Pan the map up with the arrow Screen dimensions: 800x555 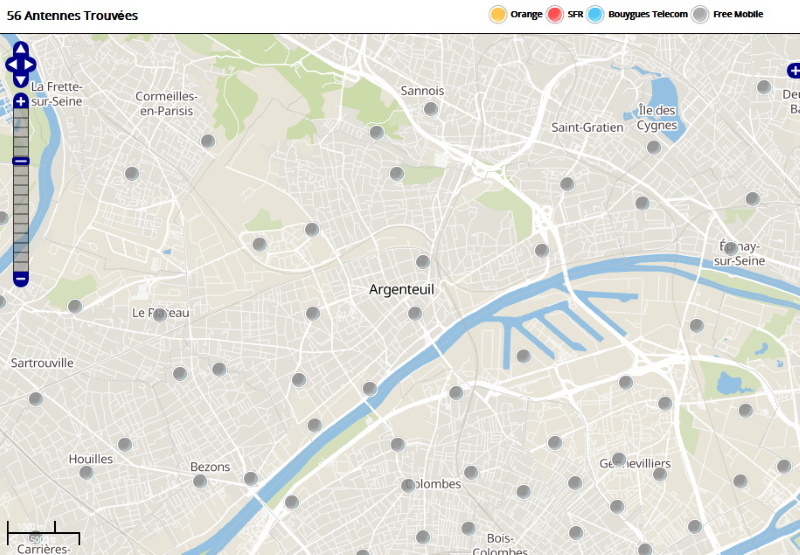[x=21, y=49]
